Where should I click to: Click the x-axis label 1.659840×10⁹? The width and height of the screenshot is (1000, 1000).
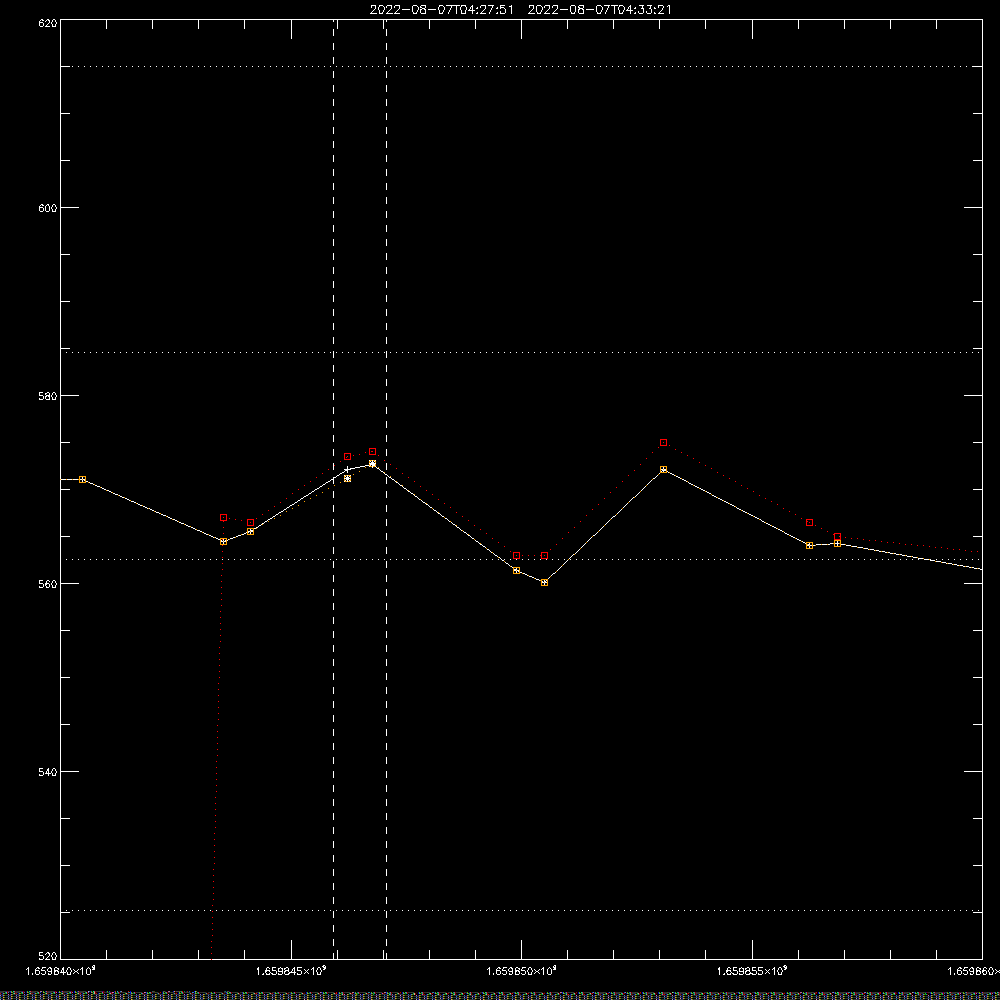click(x=61, y=971)
